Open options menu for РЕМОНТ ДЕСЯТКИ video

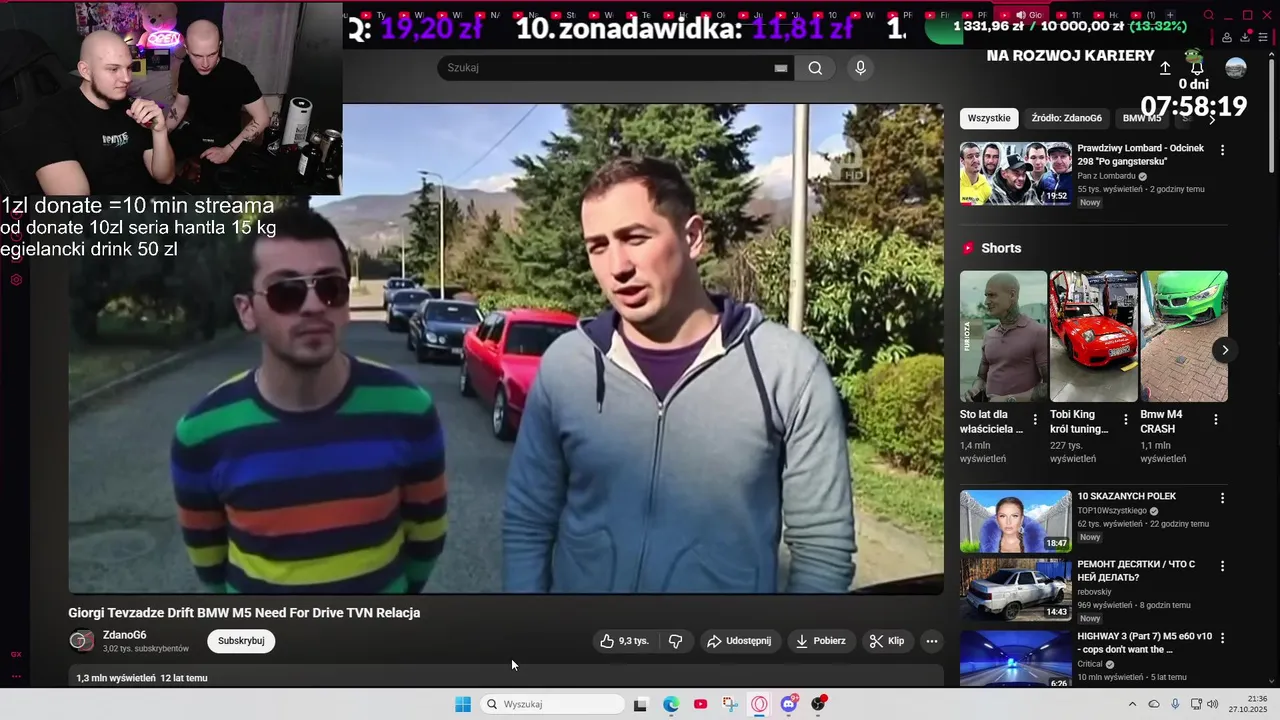coord(1222,565)
